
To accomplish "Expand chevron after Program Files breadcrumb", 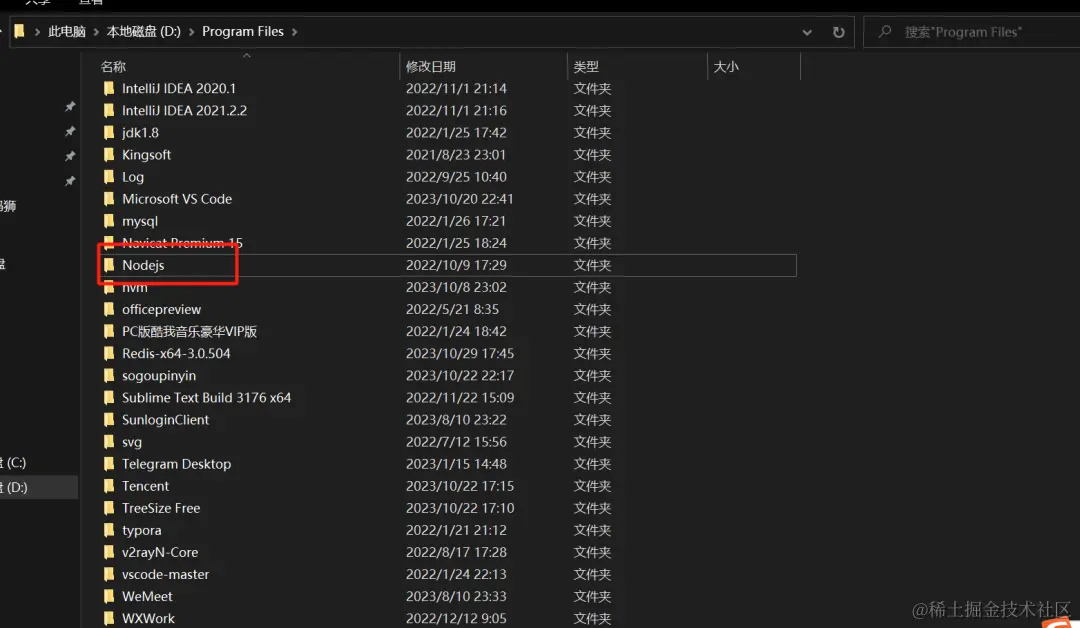I will (x=294, y=32).
